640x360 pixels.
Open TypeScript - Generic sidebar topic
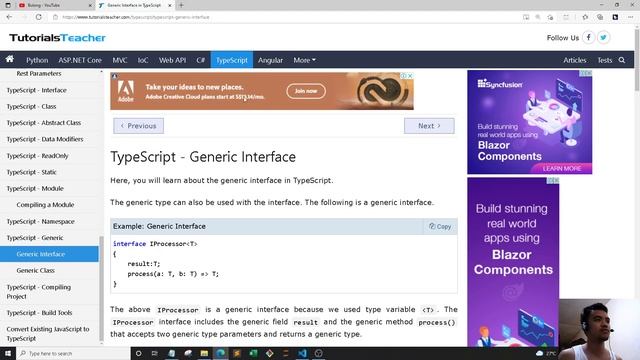click(35, 238)
